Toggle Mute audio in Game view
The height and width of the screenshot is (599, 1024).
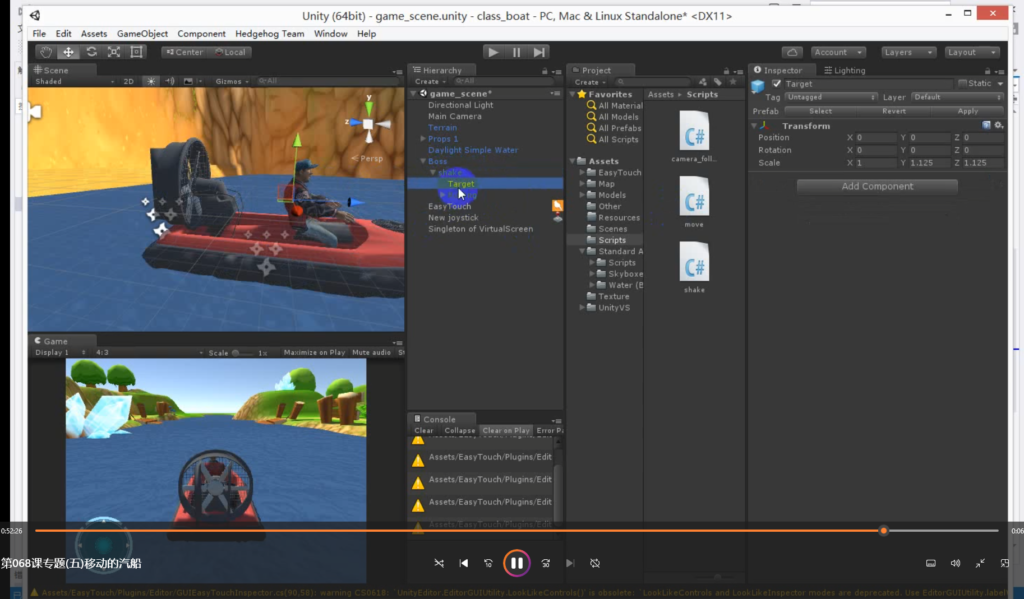coord(372,352)
